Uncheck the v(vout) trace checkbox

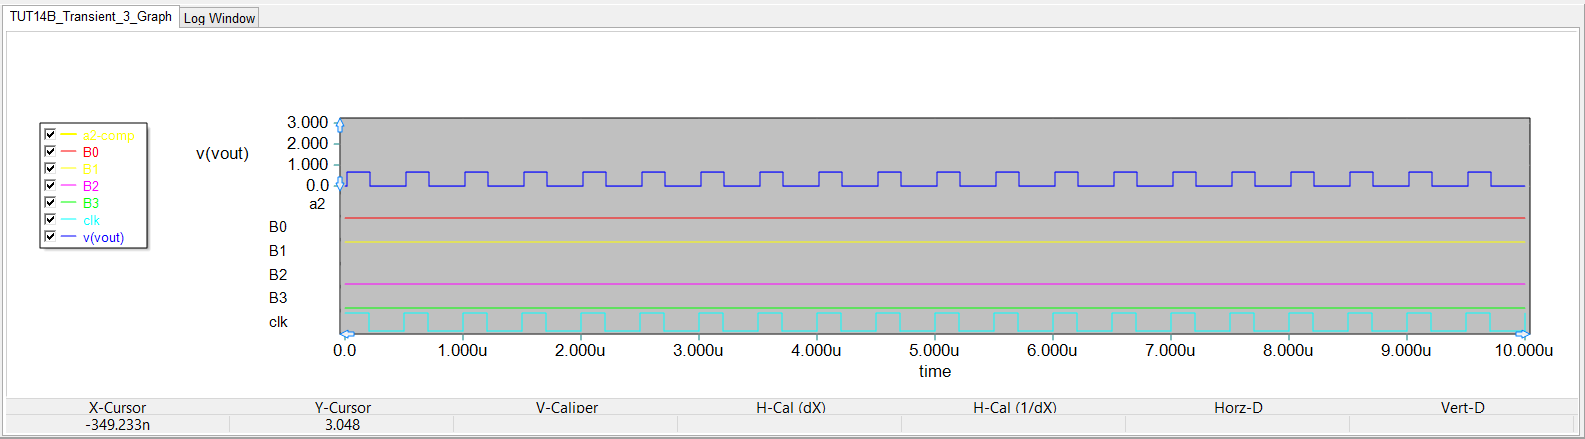[x=50, y=236]
